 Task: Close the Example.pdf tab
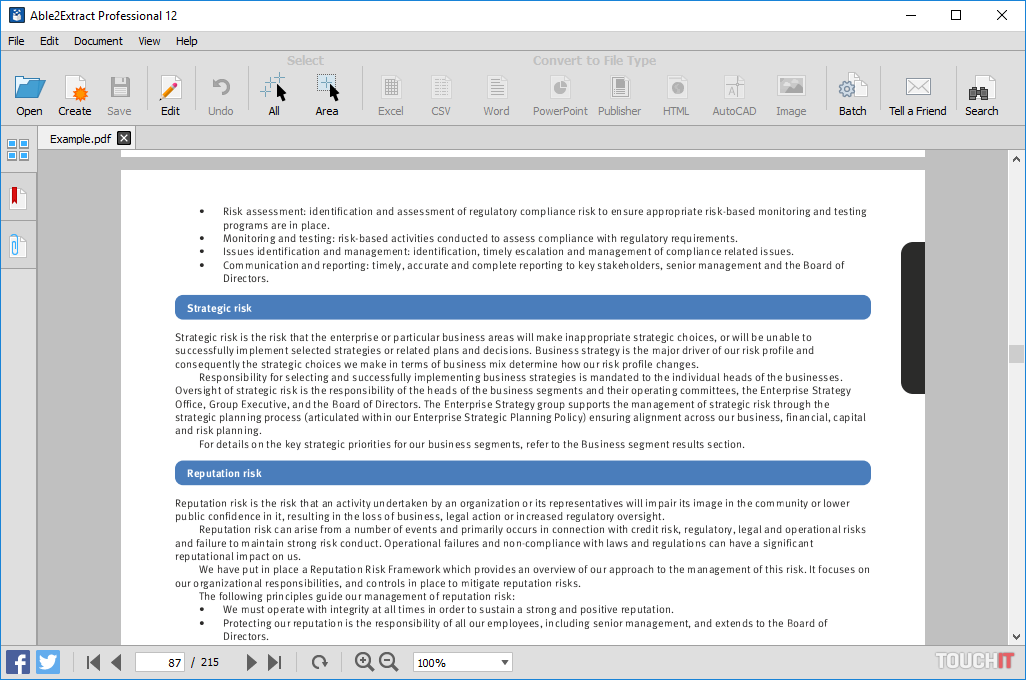tap(124, 138)
